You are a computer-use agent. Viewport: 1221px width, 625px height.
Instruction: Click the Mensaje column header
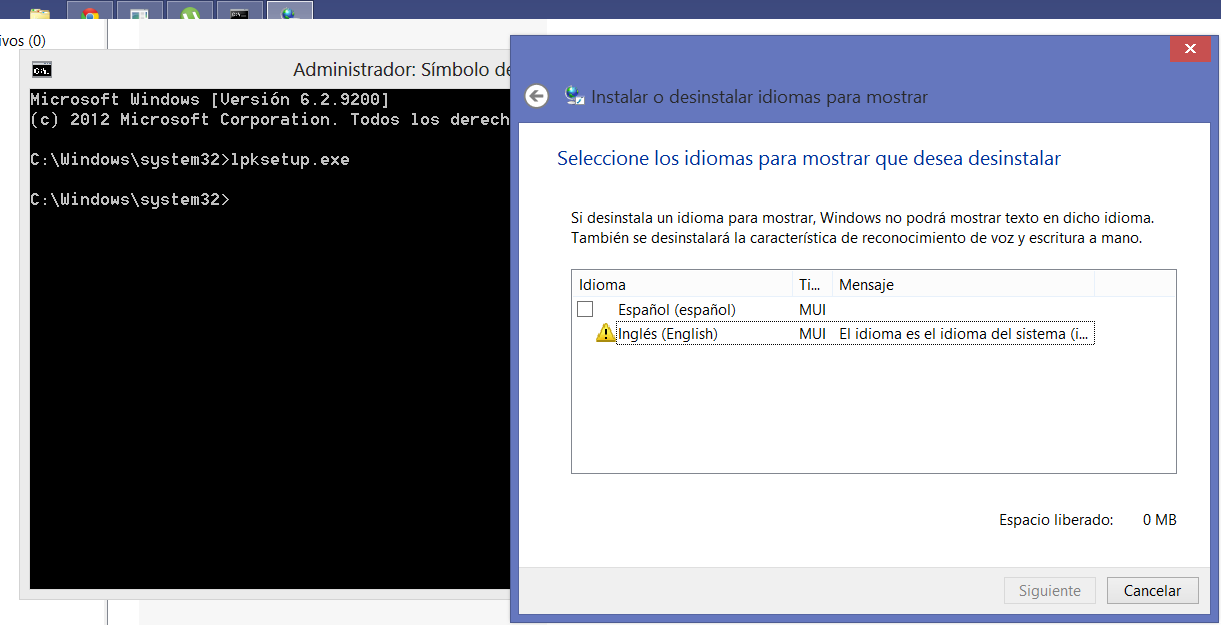point(964,285)
